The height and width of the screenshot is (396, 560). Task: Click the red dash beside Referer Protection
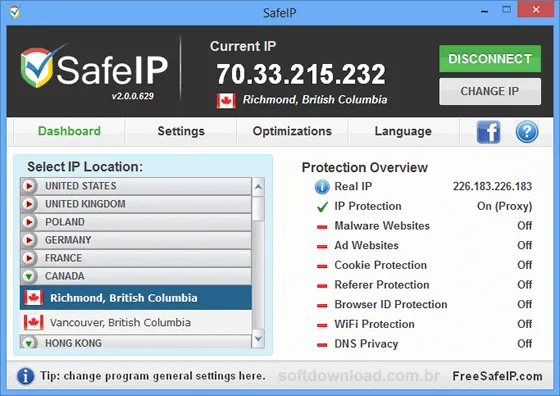point(322,286)
